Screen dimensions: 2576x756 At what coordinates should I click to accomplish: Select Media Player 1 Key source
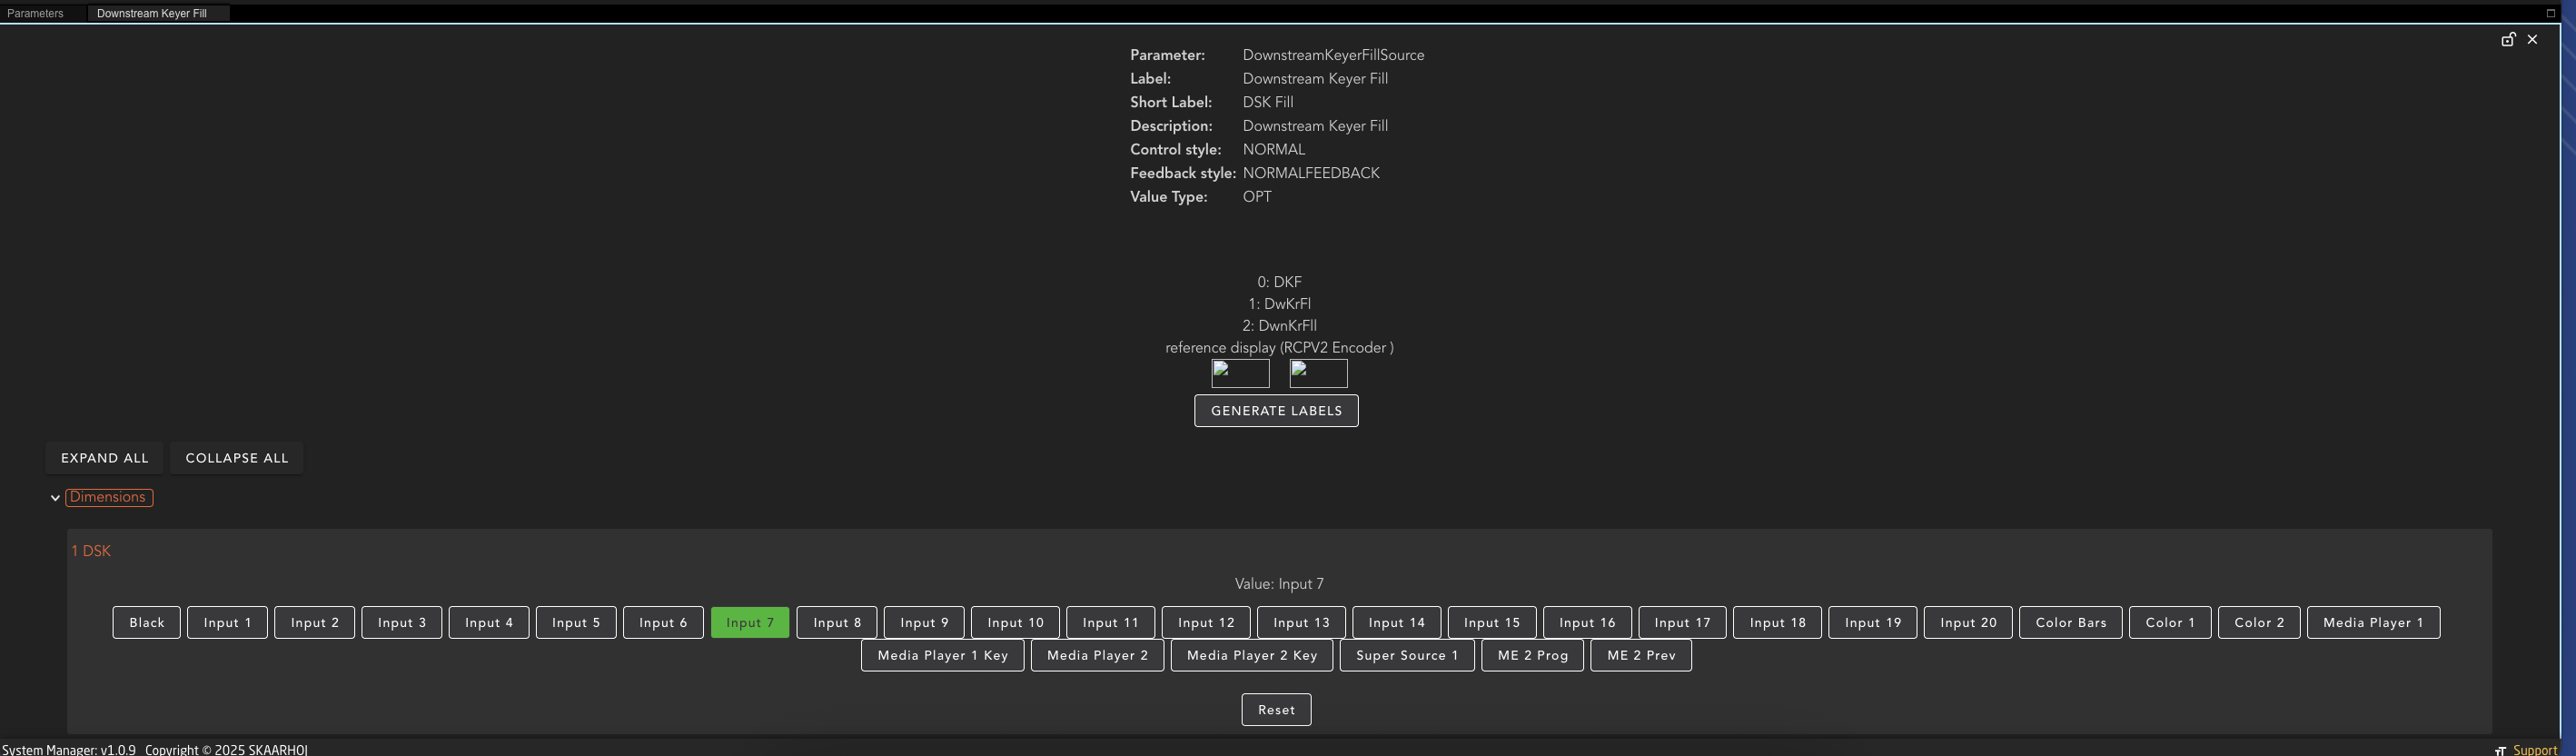pyautogui.click(x=942, y=655)
